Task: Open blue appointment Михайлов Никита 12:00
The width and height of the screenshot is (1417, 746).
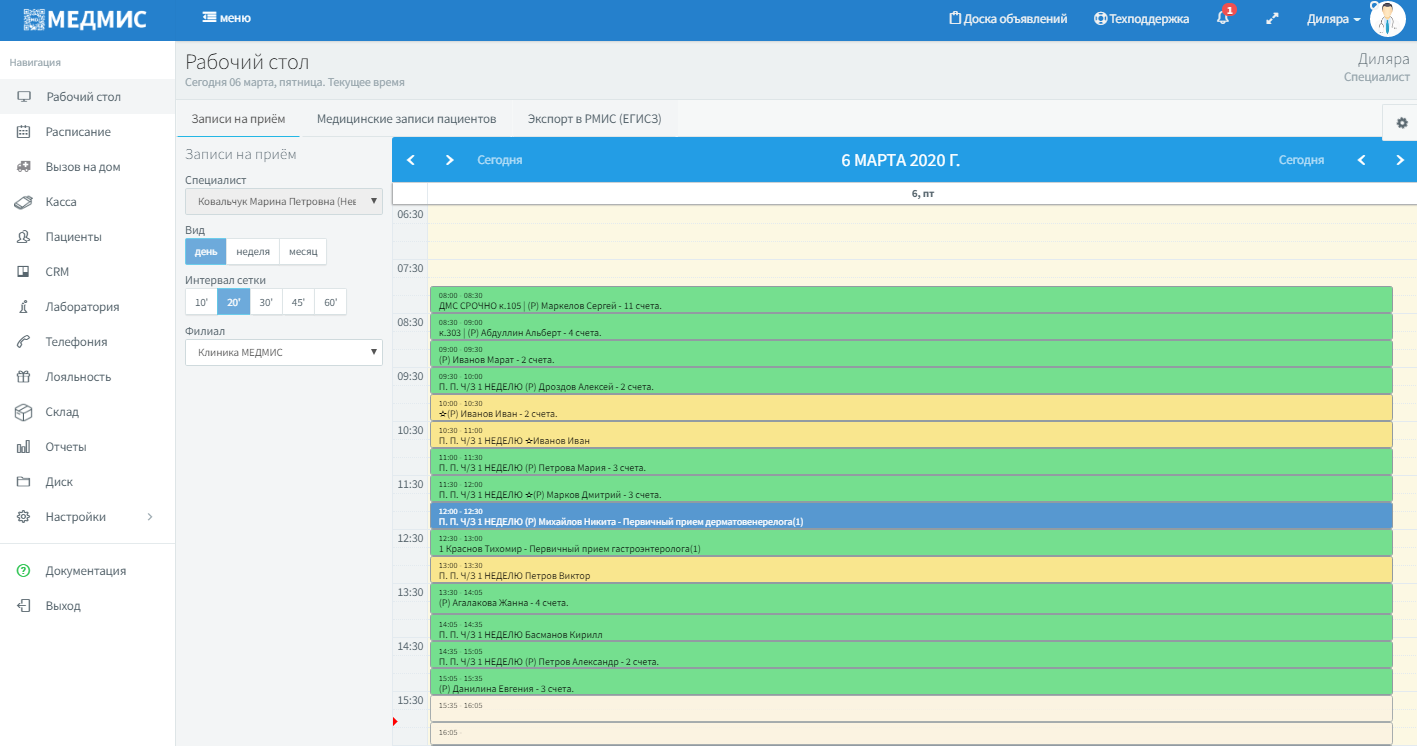Action: tap(911, 516)
